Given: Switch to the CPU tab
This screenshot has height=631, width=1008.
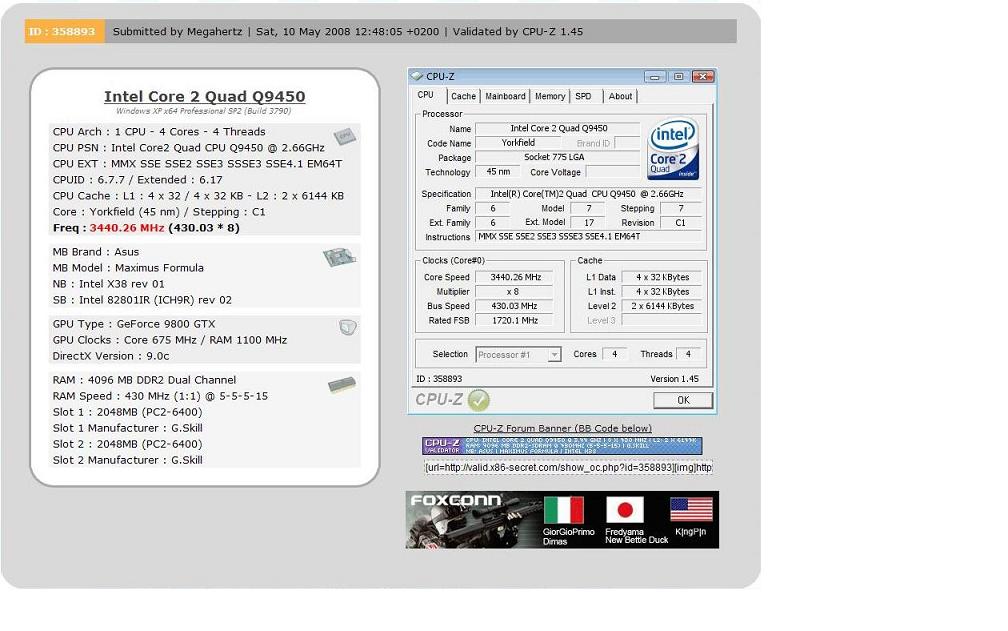Looking at the screenshot, I should 426,95.
